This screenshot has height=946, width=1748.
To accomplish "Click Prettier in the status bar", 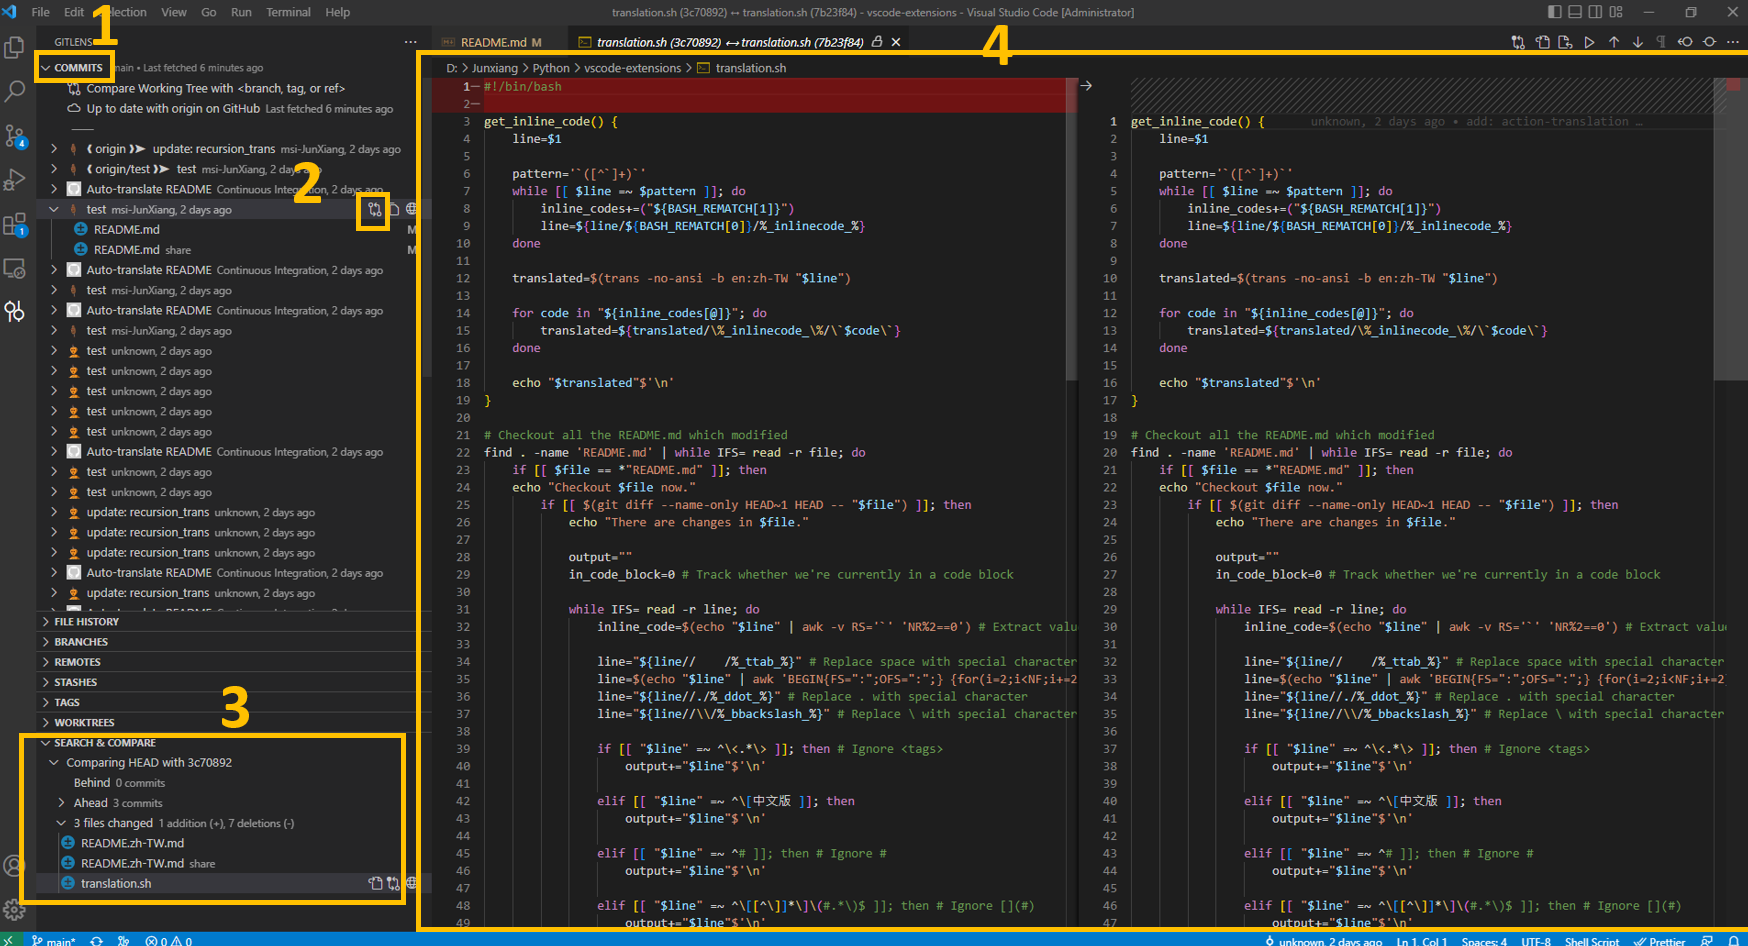I will tap(1659, 940).
